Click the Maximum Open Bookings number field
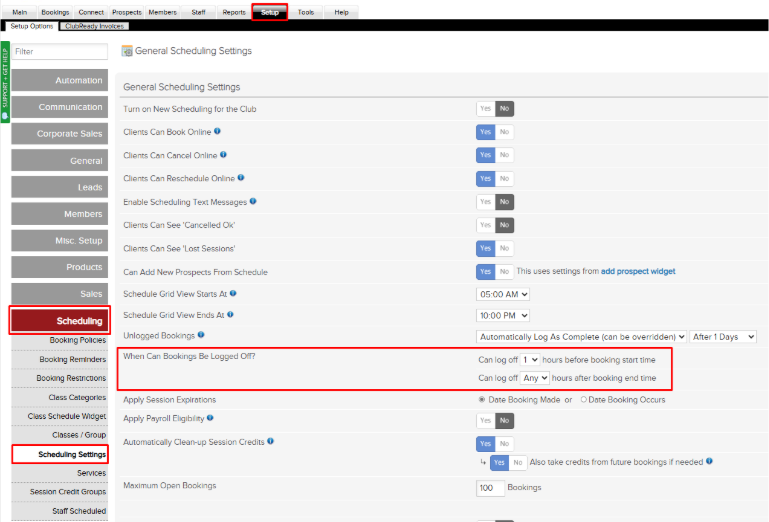 (x=491, y=488)
